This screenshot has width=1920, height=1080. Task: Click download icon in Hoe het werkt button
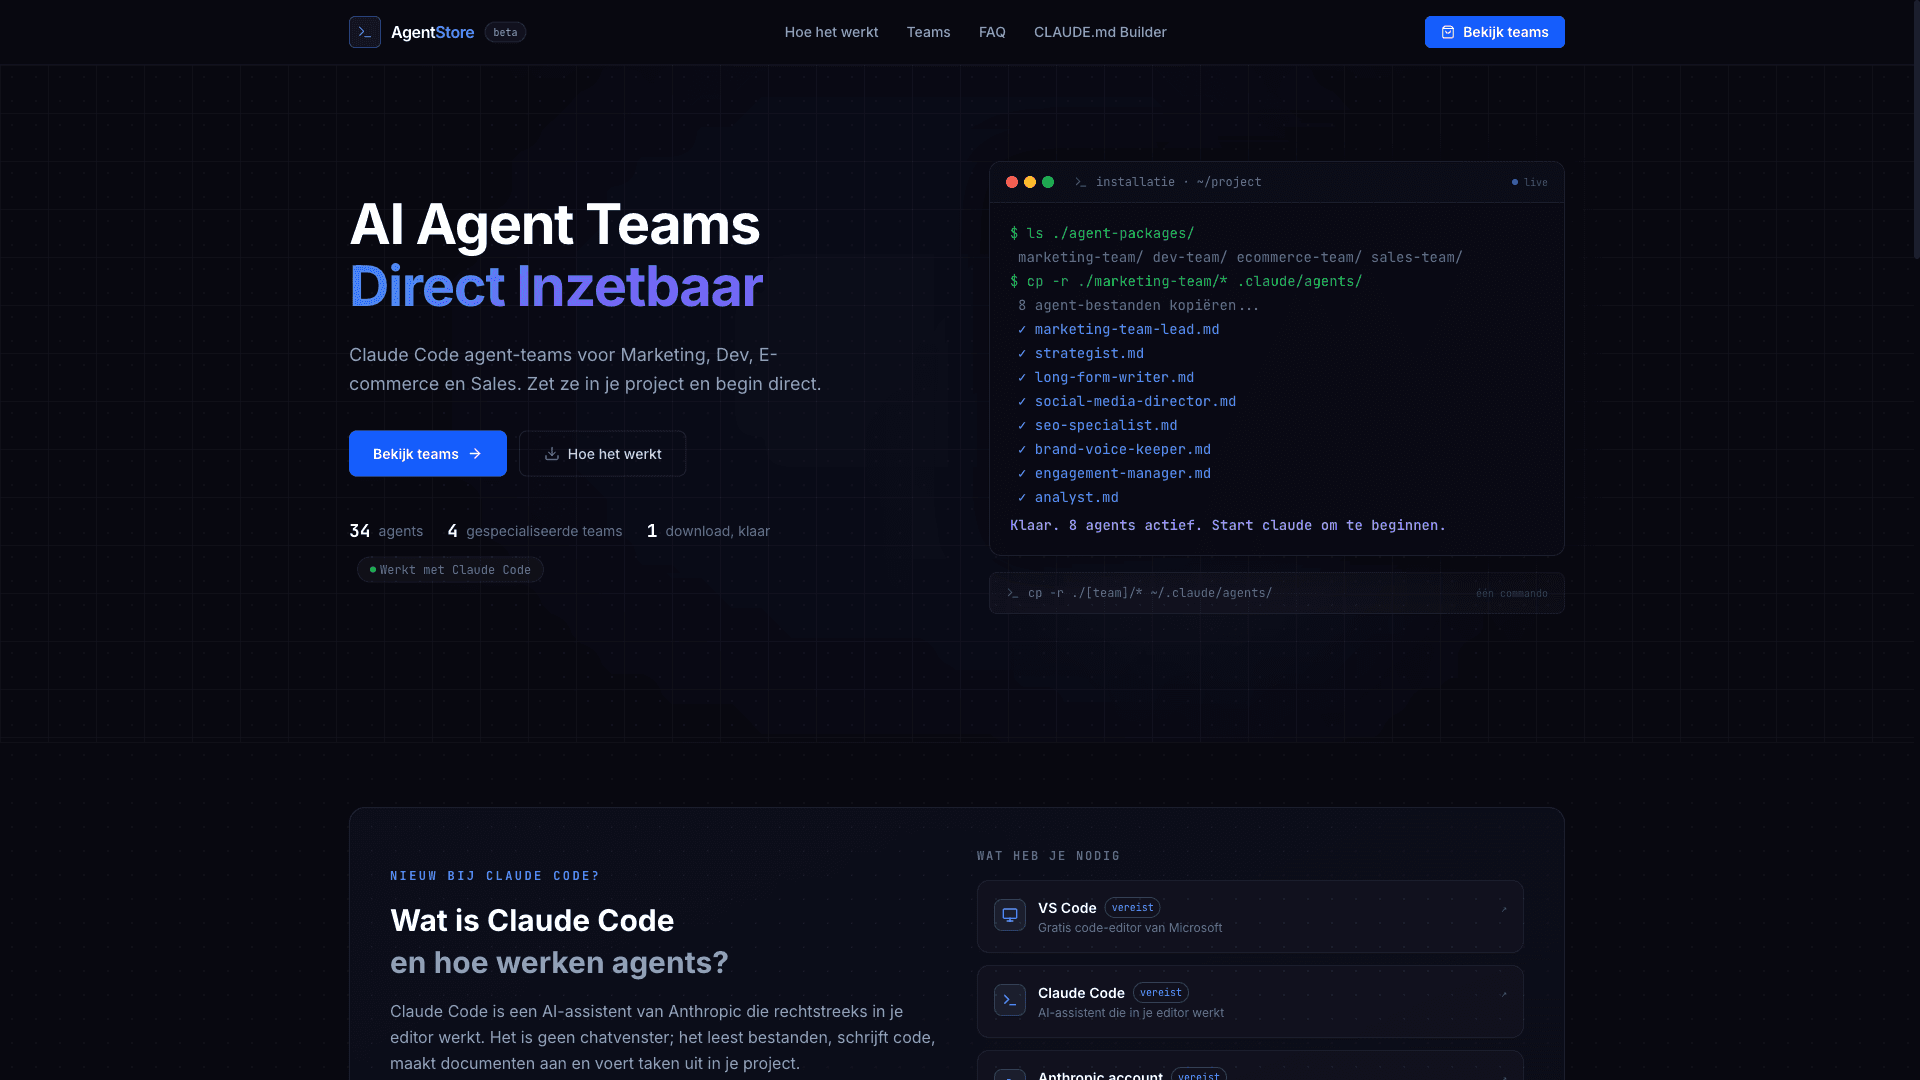point(551,454)
